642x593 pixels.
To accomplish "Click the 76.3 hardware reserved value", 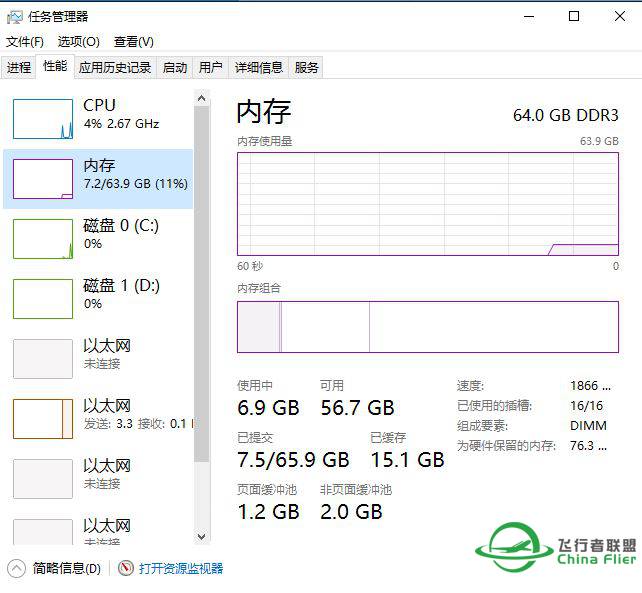I will coord(588,445).
